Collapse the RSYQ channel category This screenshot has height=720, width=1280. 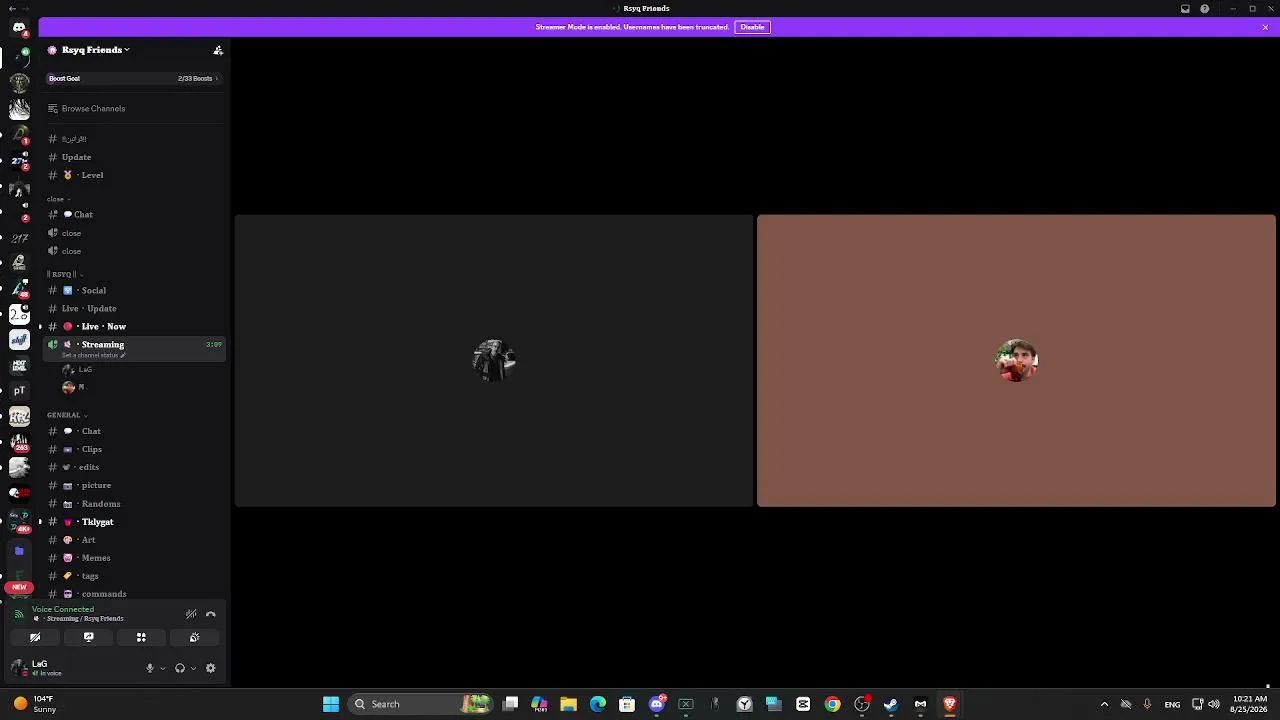64,274
